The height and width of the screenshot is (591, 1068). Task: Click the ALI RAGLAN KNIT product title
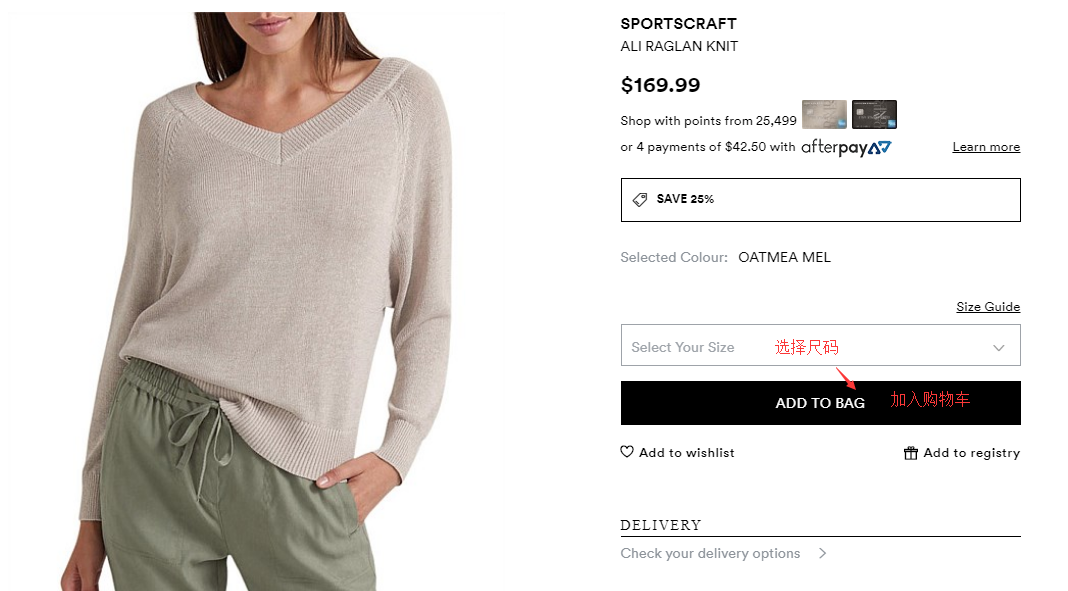click(679, 46)
